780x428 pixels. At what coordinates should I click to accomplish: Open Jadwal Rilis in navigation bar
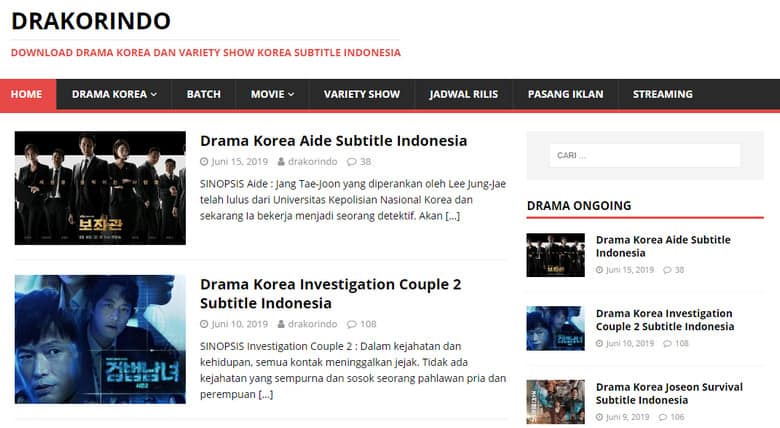pos(464,94)
